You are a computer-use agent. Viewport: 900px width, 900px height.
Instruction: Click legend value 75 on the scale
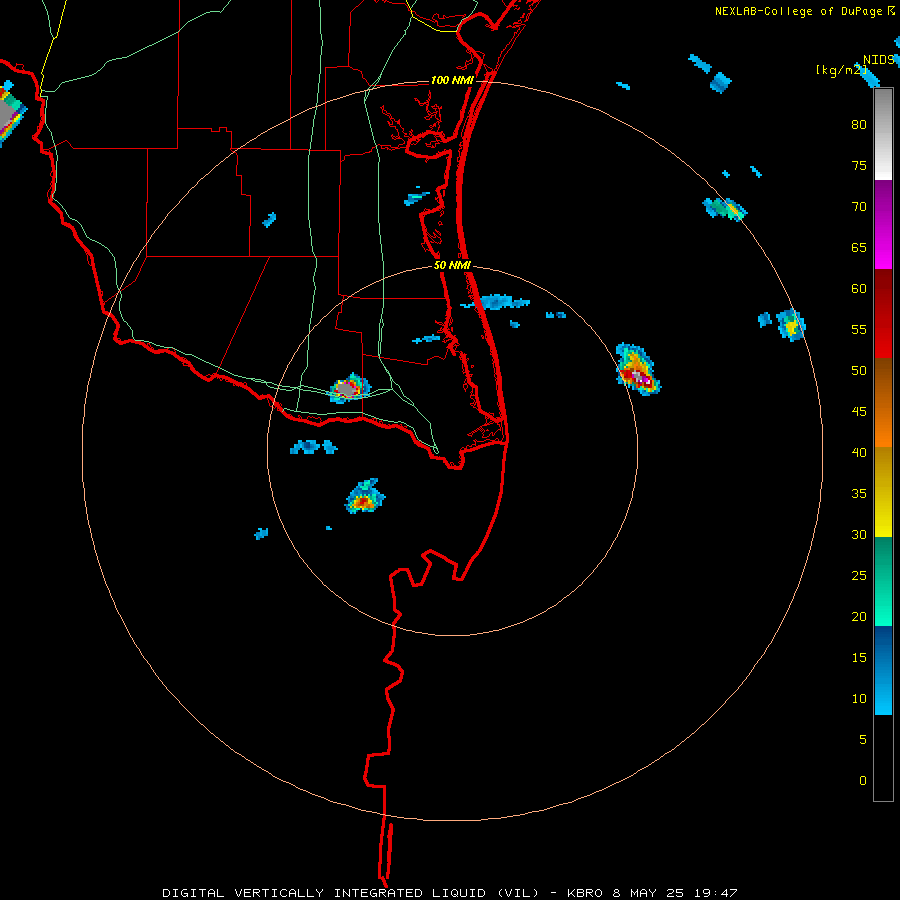pos(859,166)
